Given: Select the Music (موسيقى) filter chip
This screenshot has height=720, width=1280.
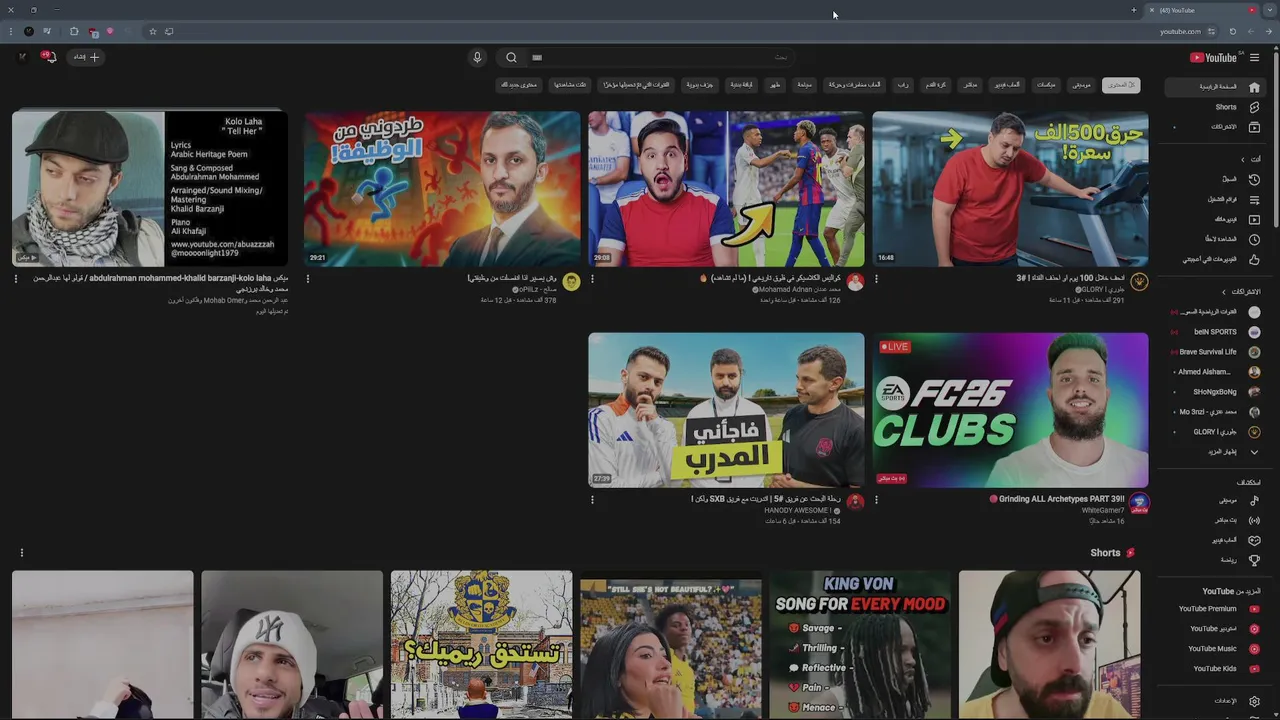Looking at the screenshot, I should [1082, 85].
